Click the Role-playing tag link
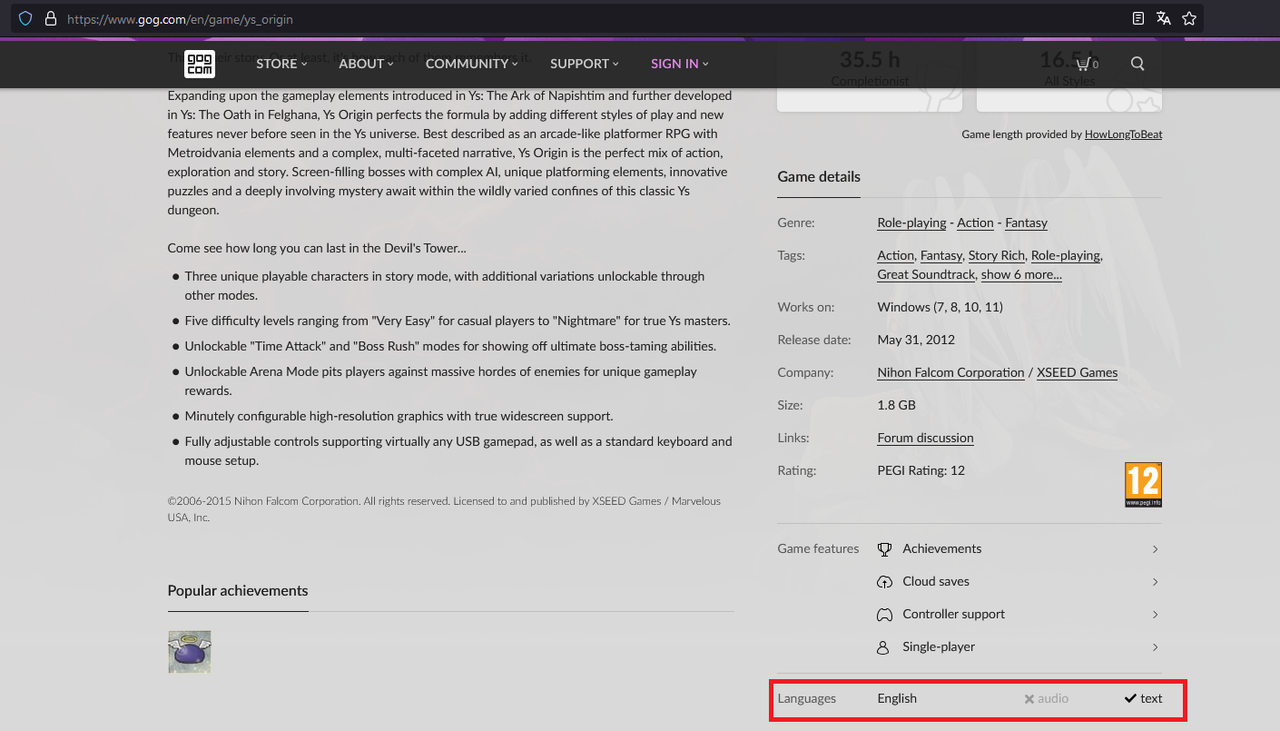This screenshot has width=1280, height=731. [1065, 256]
